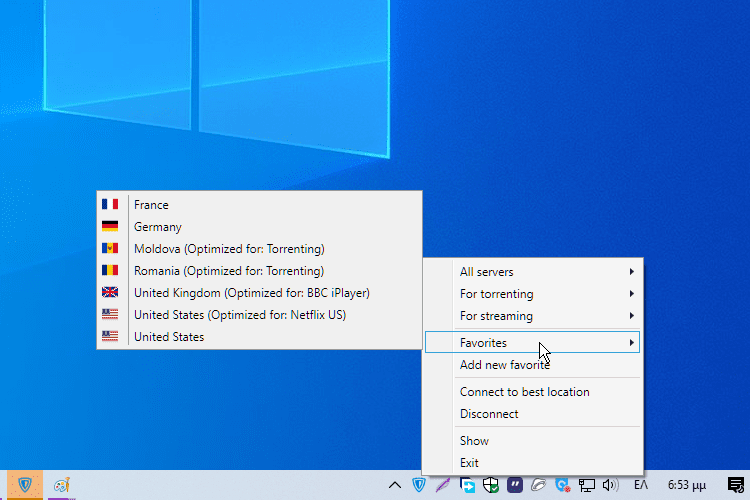
Task: Click the United Kingdom flag icon
Action: point(110,292)
